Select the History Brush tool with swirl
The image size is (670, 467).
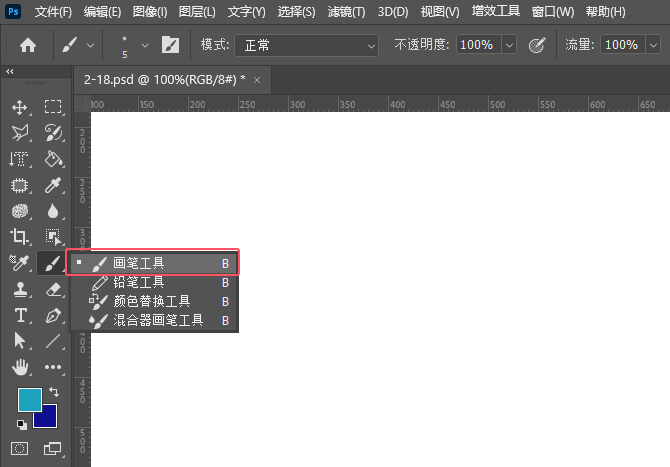point(53,133)
